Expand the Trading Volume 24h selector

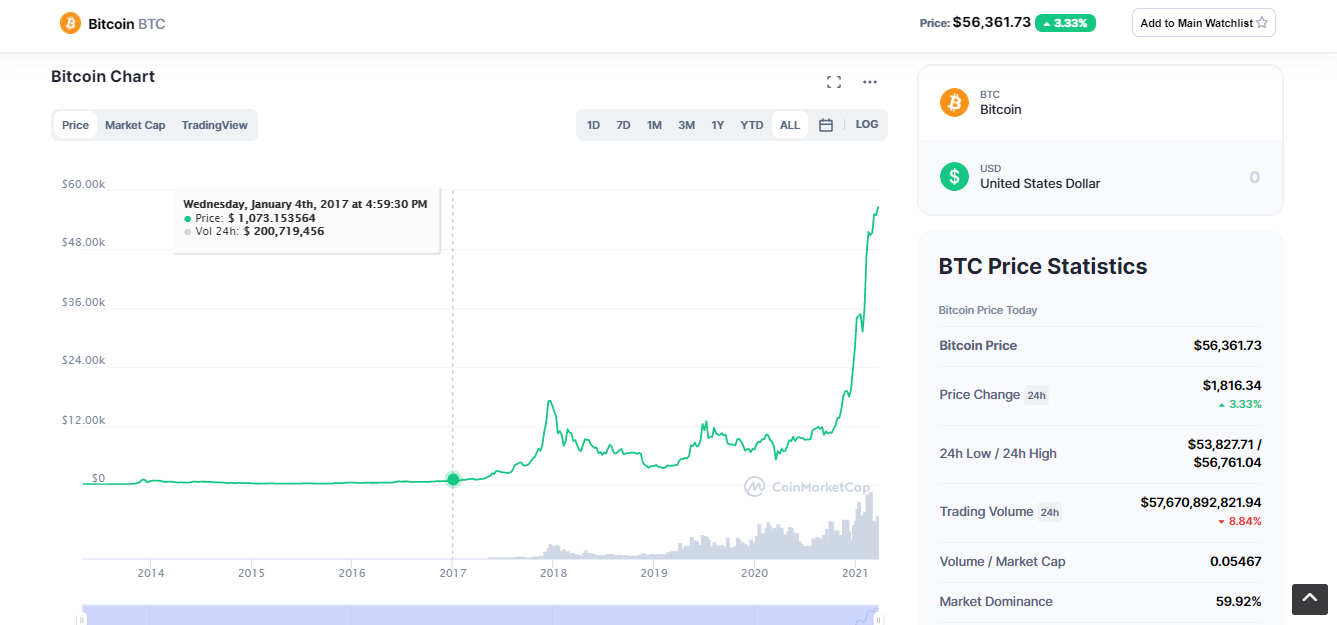tap(1049, 512)
